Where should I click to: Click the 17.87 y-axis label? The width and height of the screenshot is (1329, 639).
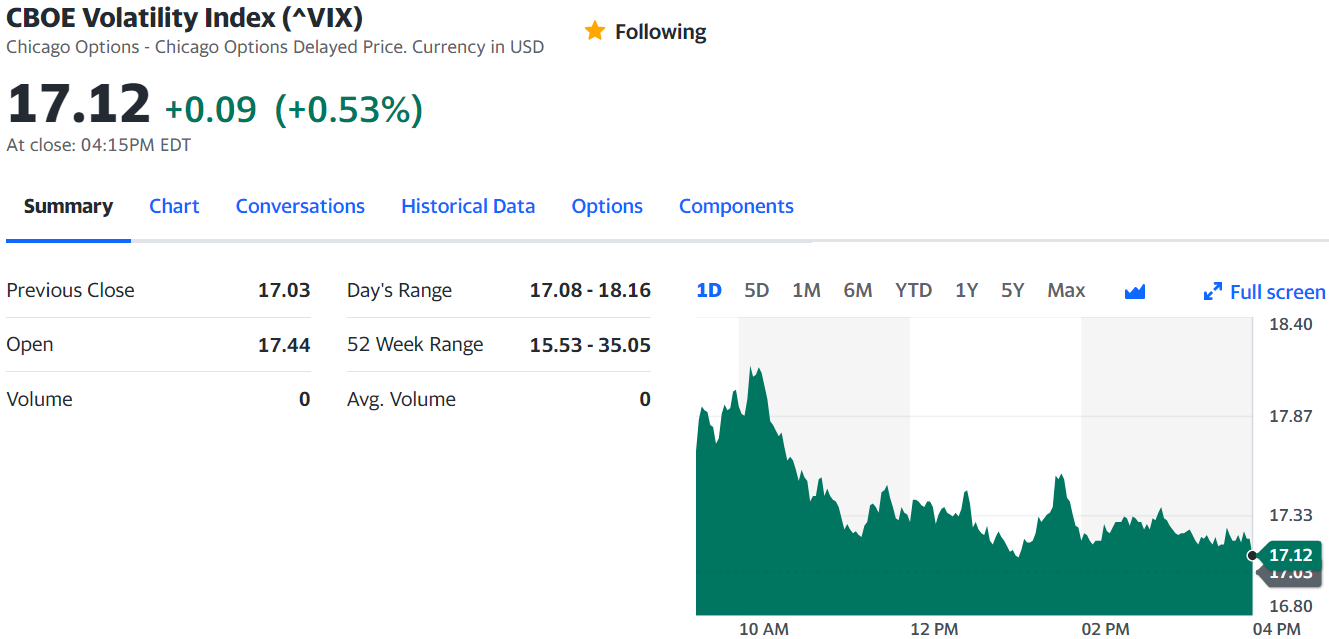[1290, 416]
